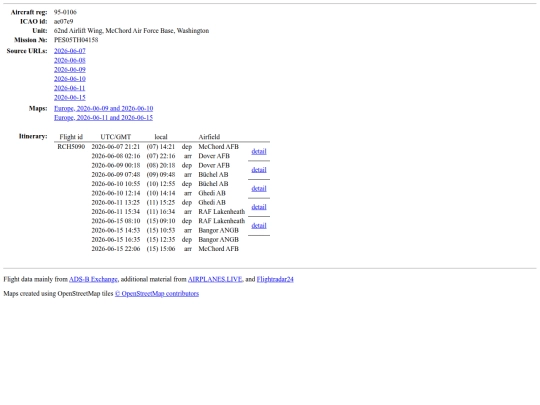Click UTC time 2026-06-11 13:25
The image size is (540, 405).
click(x=116, y=202)
